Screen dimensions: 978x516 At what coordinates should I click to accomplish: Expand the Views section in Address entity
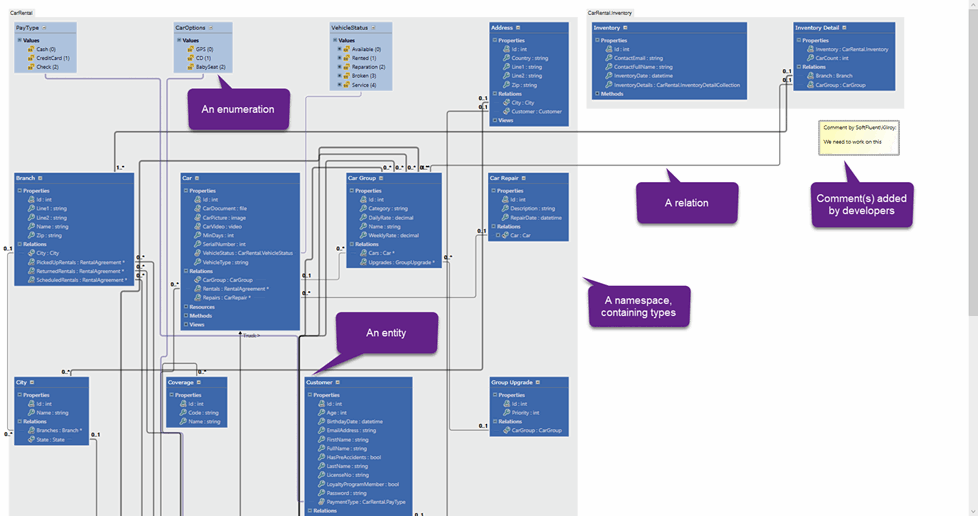coord(494,120)
